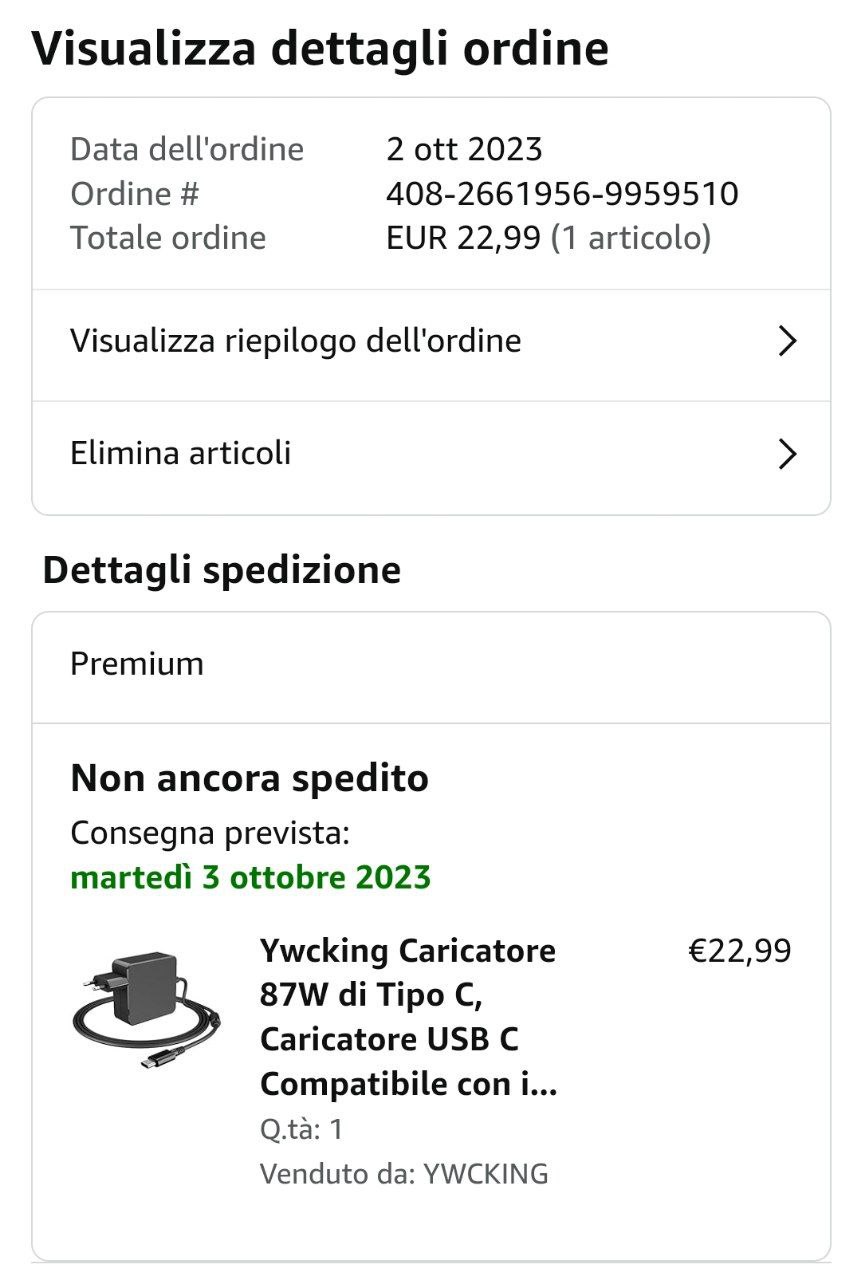Viewport: 861px width, 1280px height.
Task: Open chevron arrow next to Elimina articoli
Action: coord(788,455)
